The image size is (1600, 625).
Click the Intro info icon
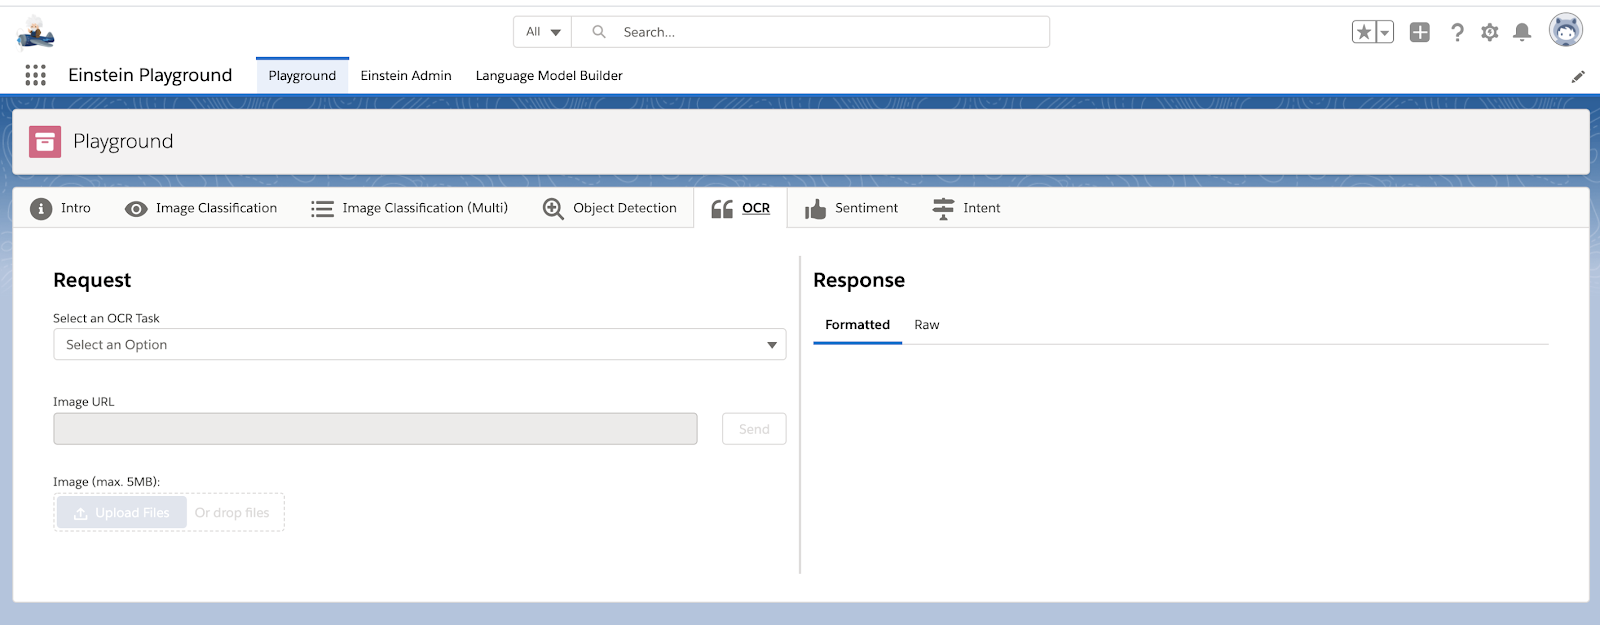click(x=41, y=209)
